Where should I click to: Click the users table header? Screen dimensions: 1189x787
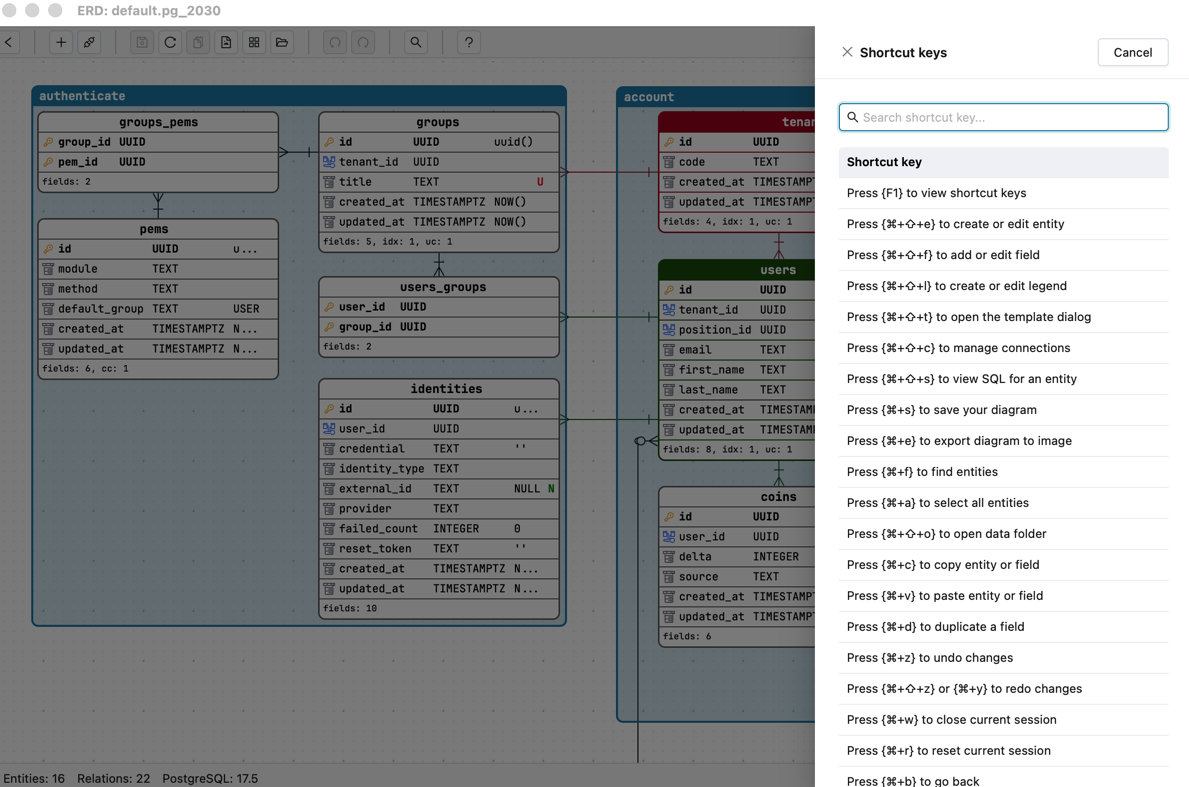(x=778, y=269)
